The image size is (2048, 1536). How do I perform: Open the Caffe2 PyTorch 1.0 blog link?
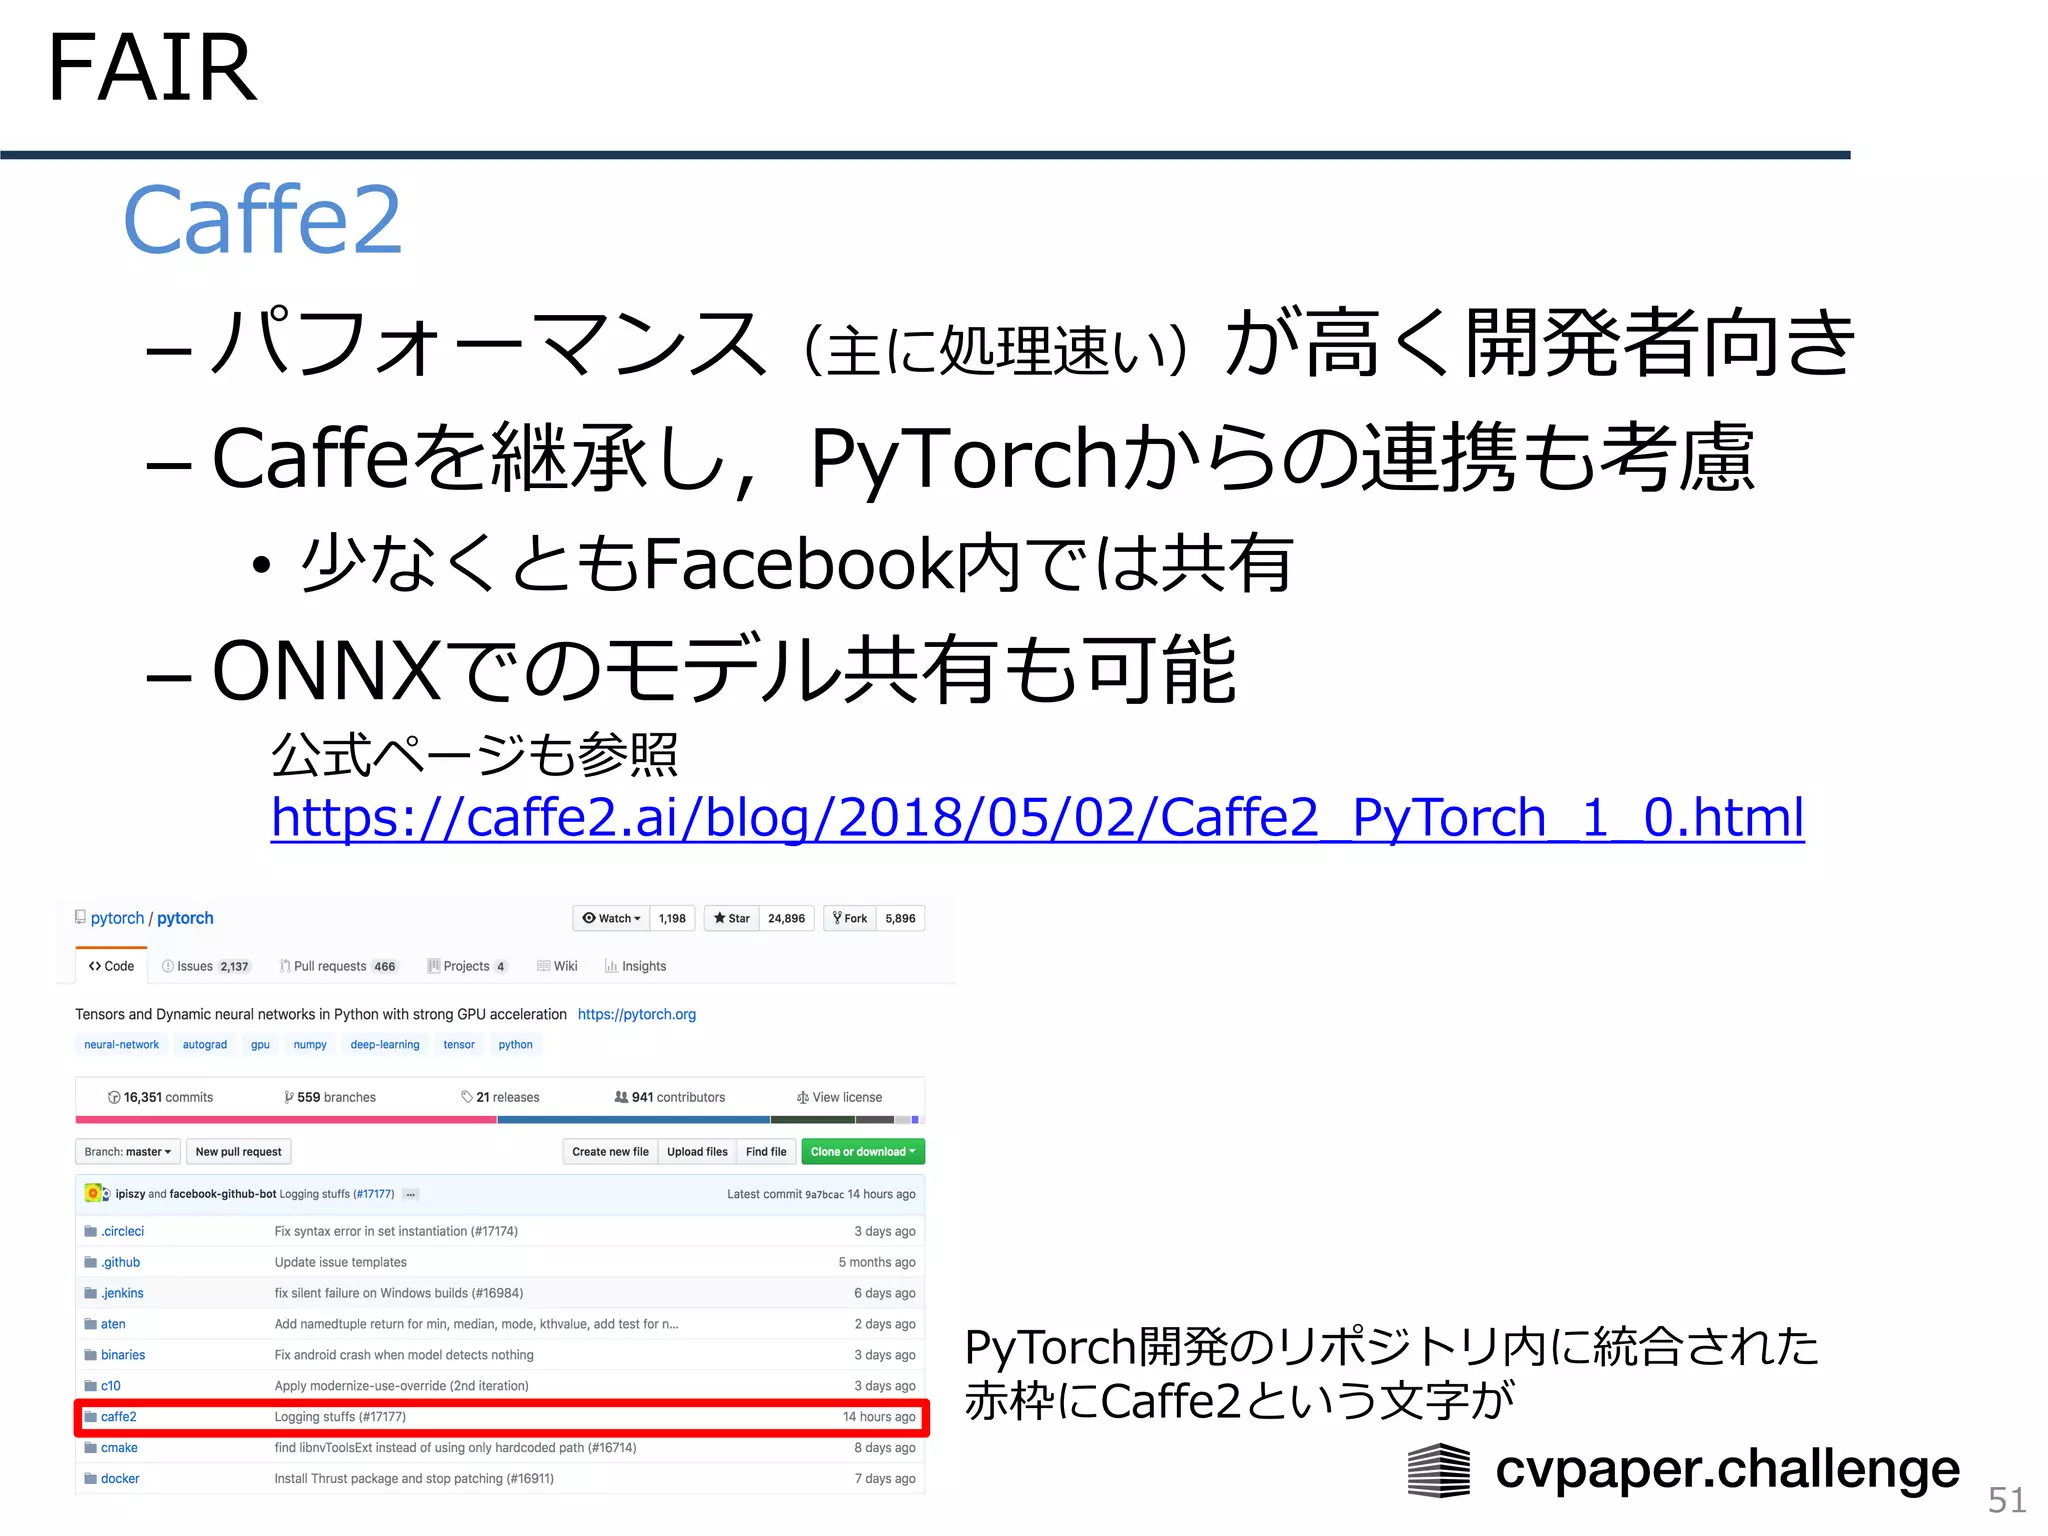(1037, 818)
